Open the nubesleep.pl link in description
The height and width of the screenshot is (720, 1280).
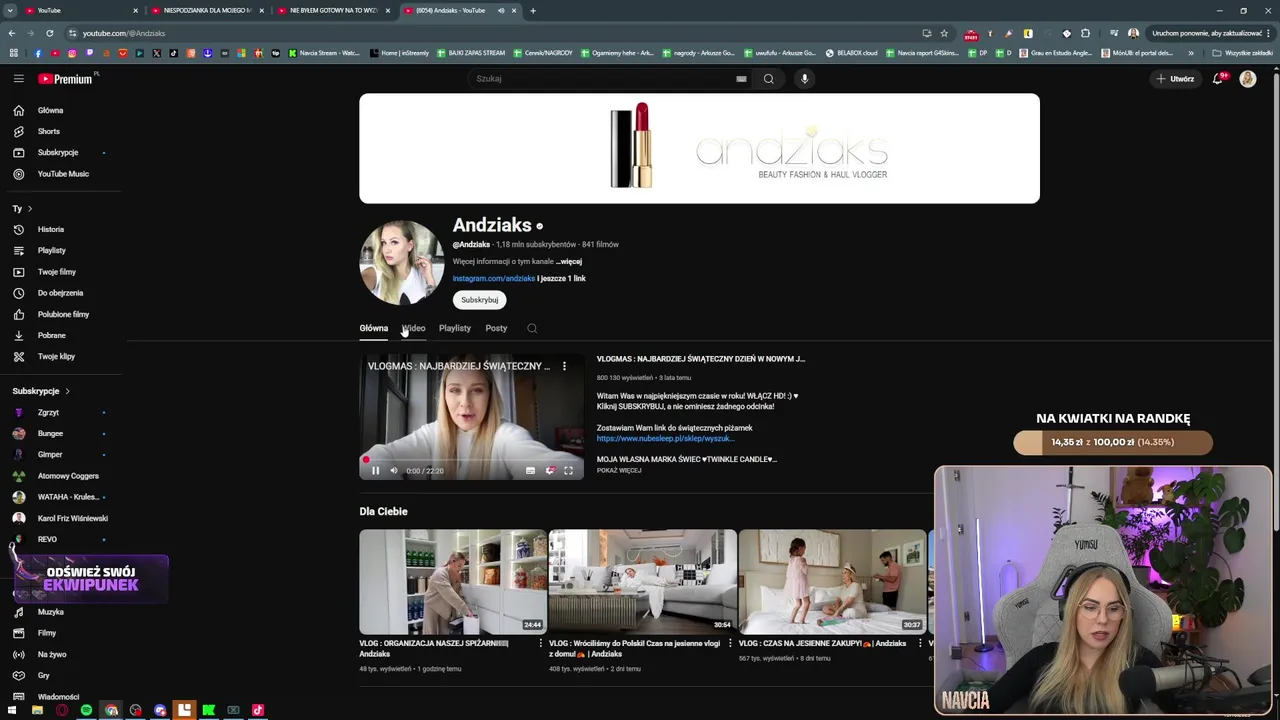coord(665,438)
